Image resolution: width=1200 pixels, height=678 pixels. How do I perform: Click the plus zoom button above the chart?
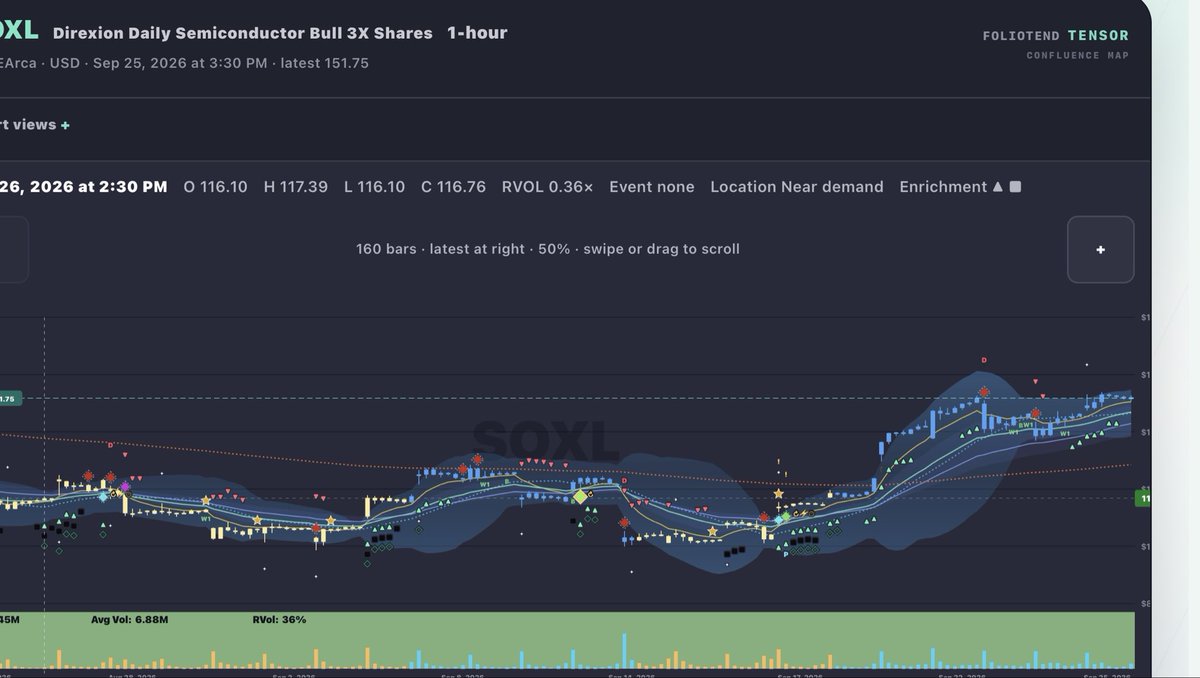pos(1100,249)
